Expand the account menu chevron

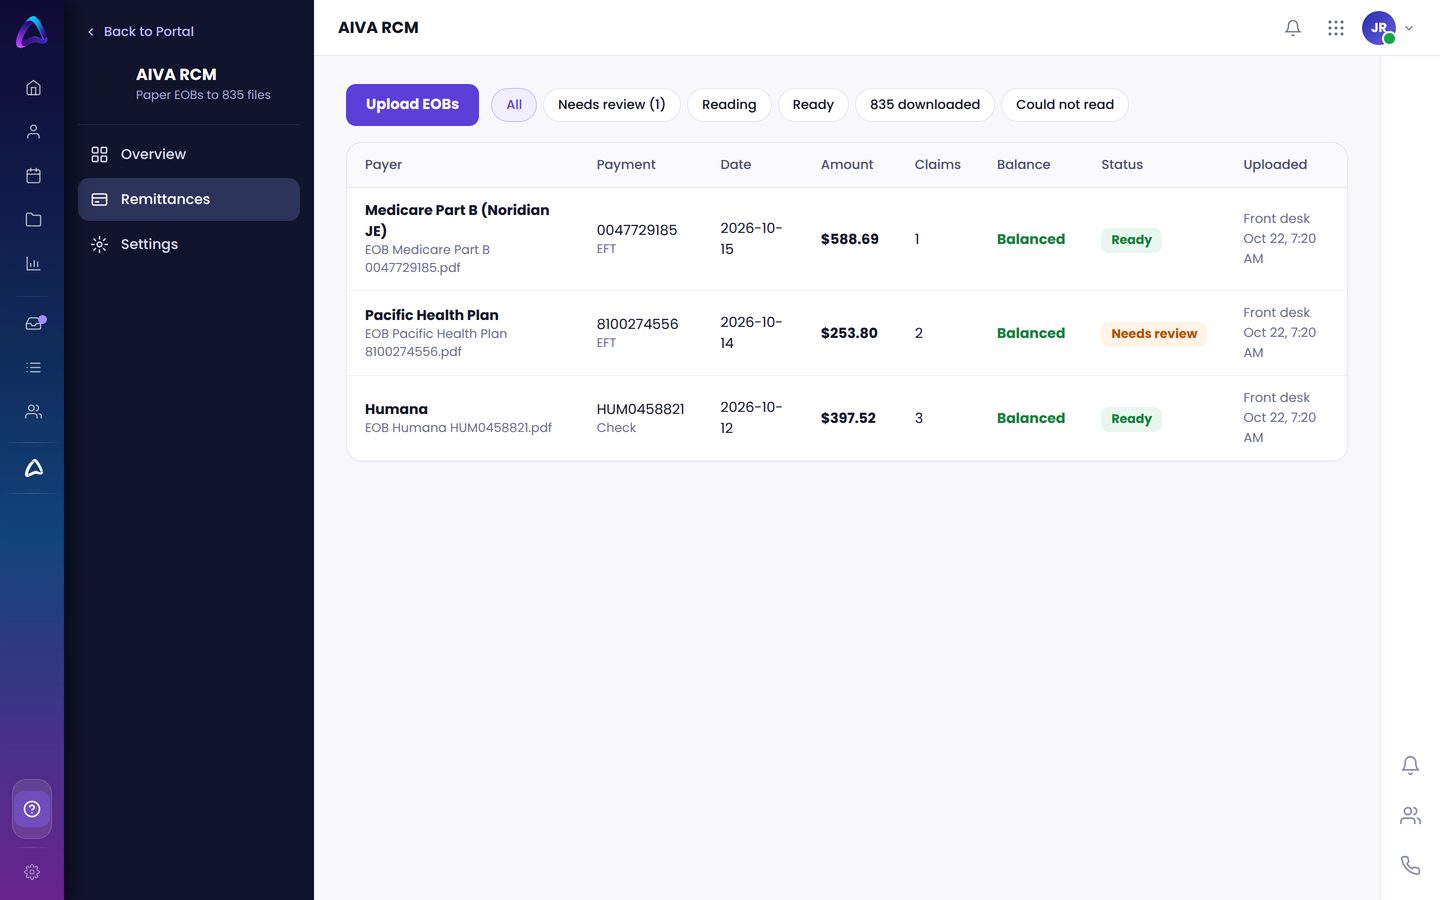pos(1409,28)
